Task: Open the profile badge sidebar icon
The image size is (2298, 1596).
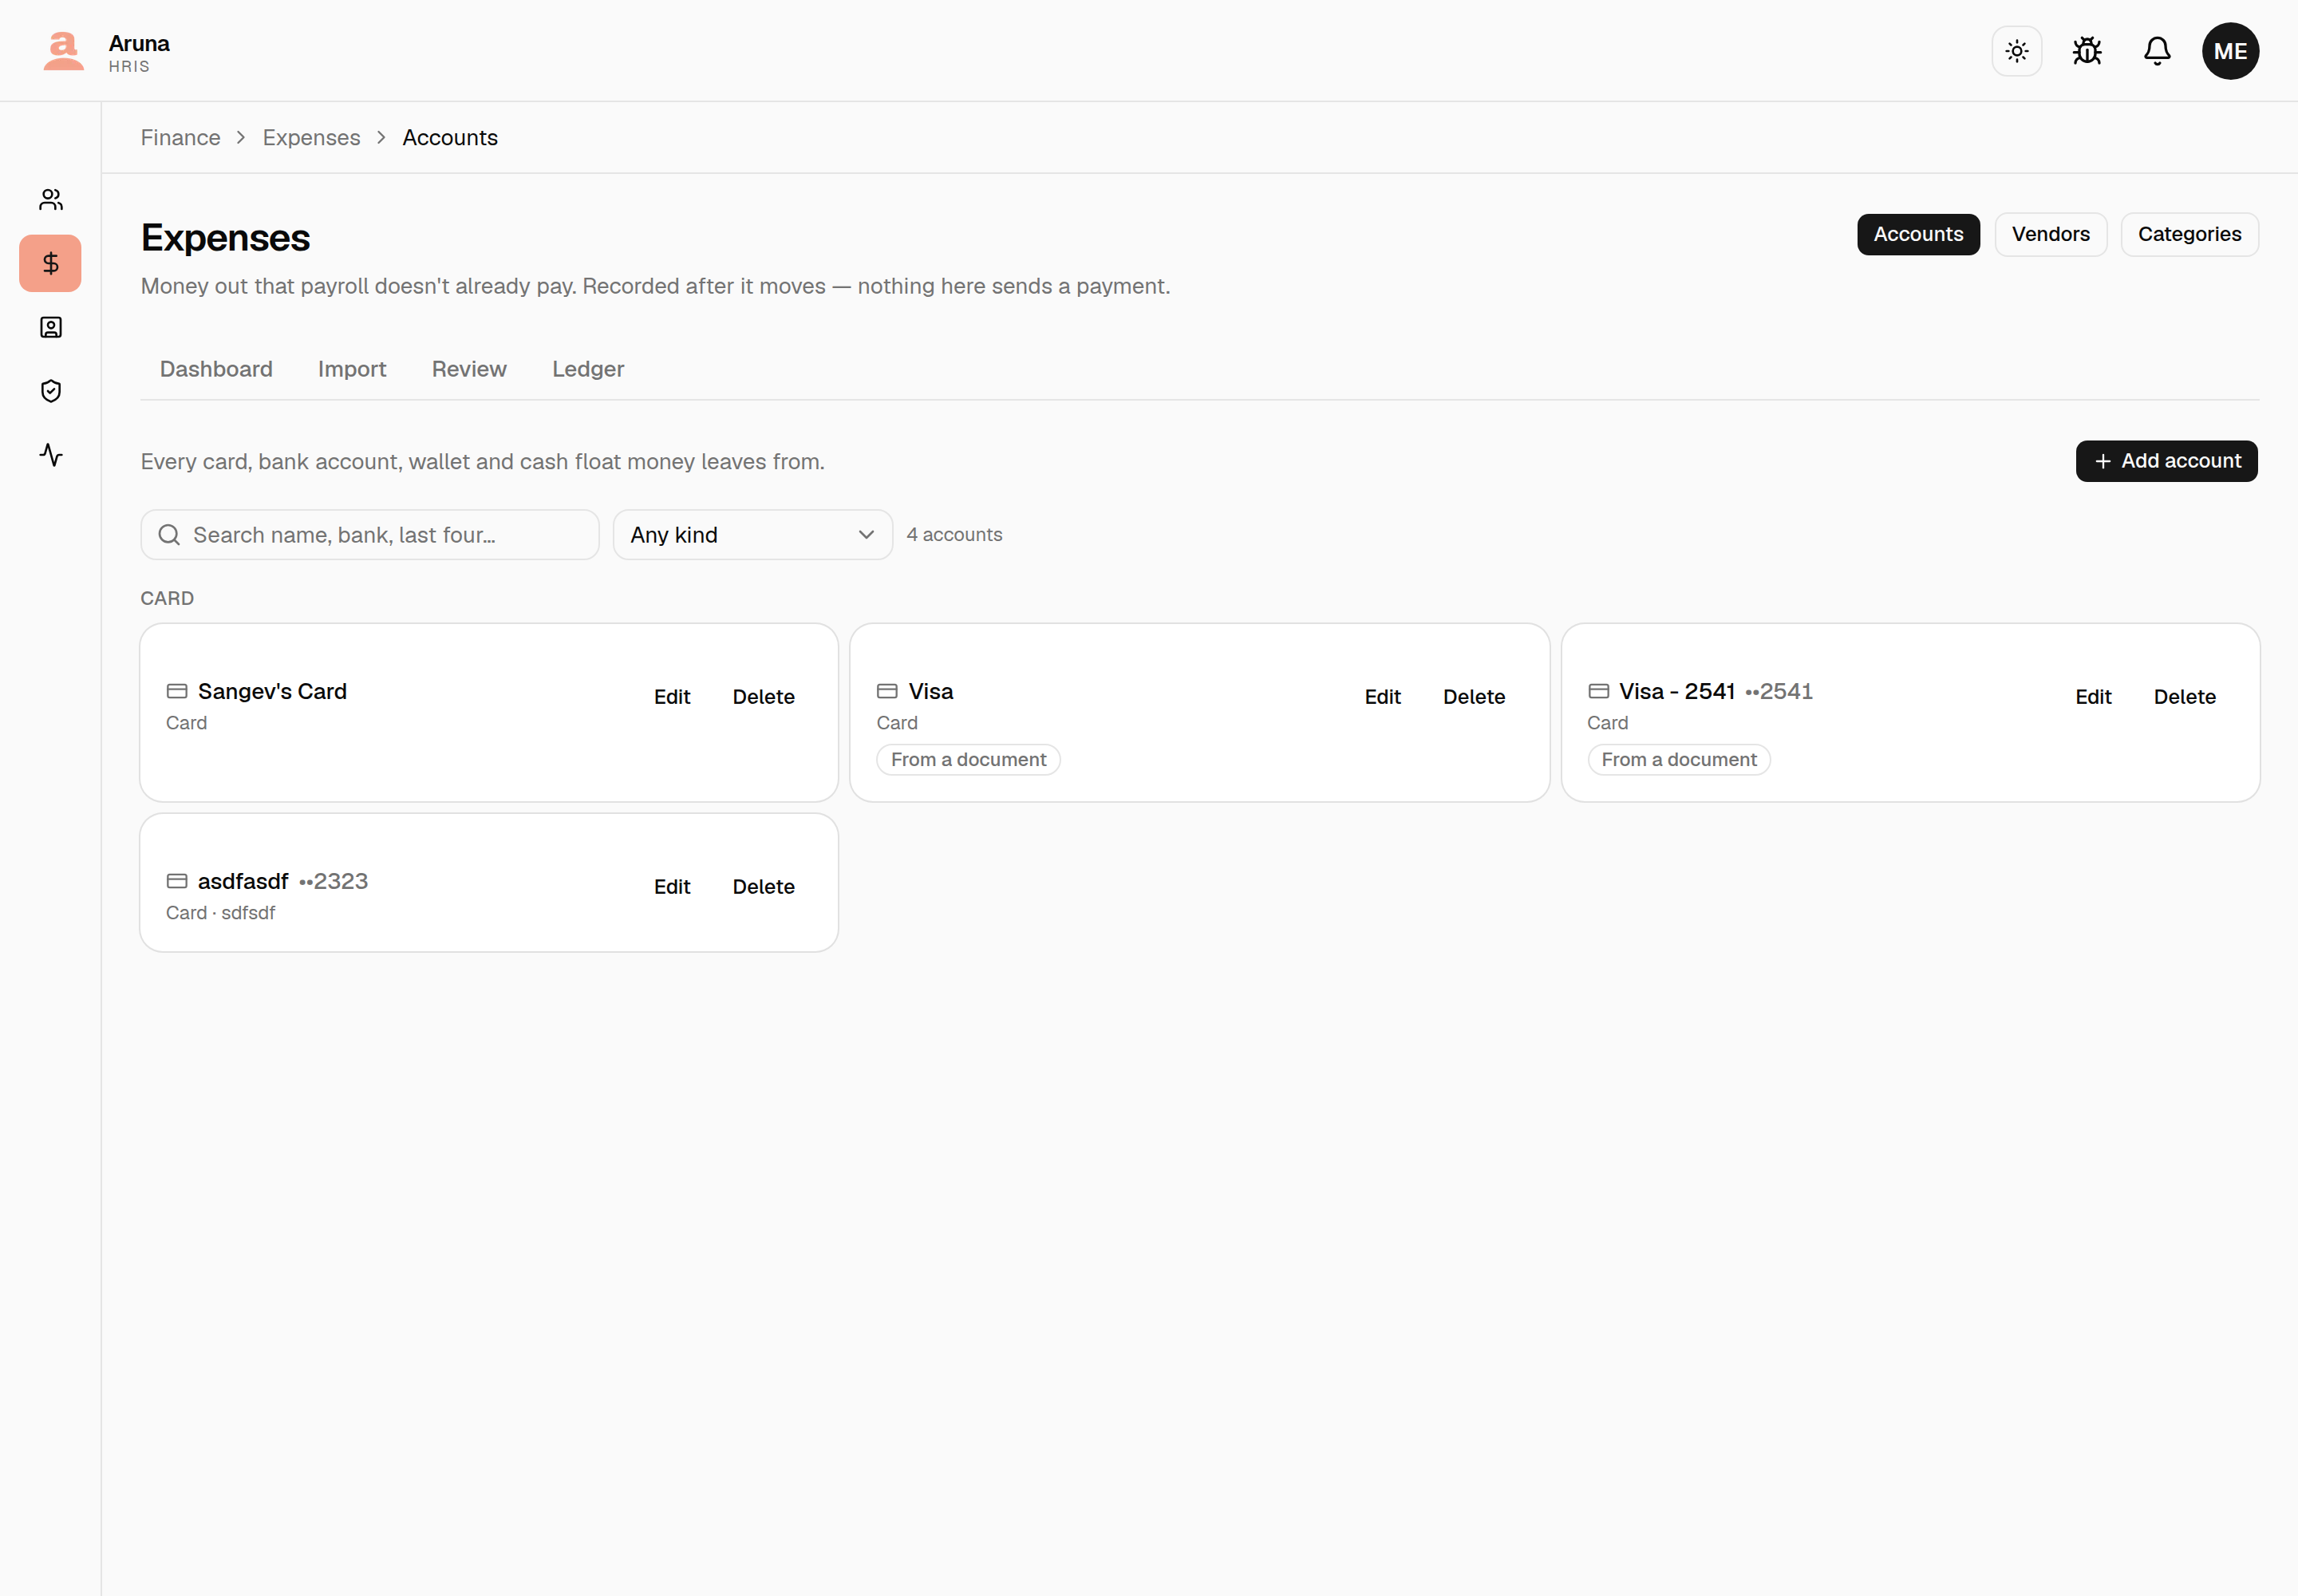Action: pos(51,328)
